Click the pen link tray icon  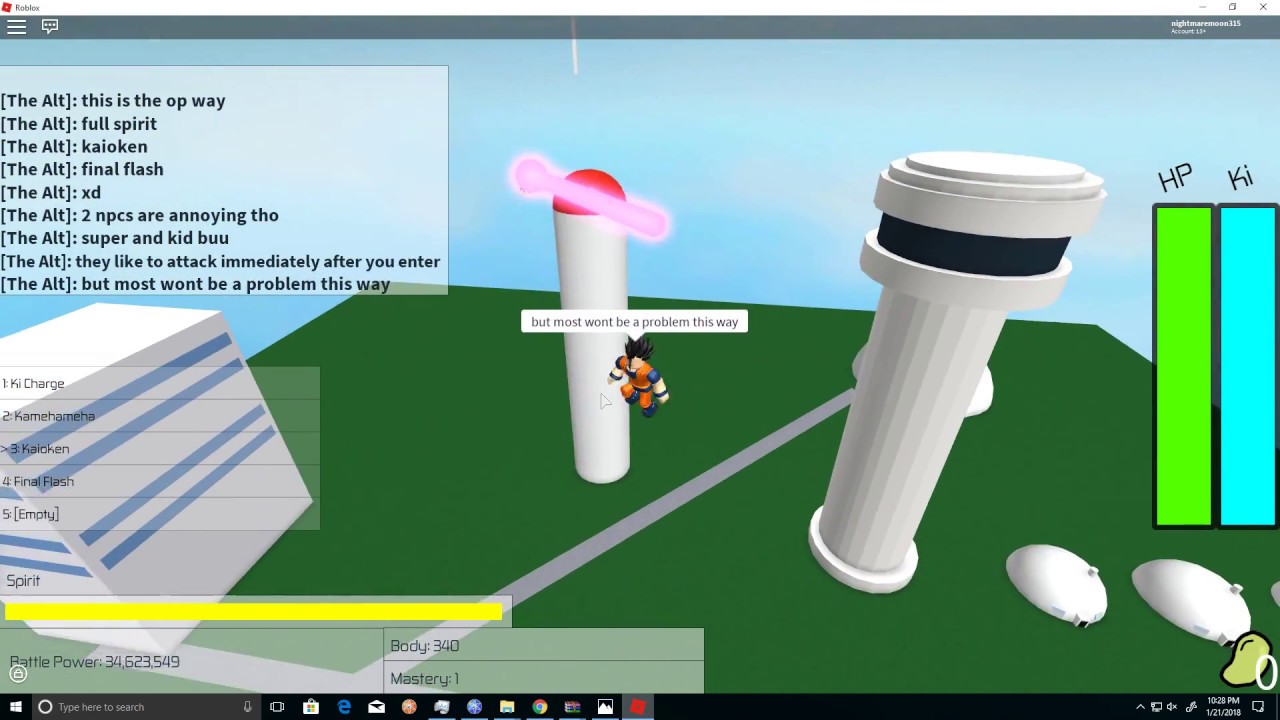click(x=1190, y=707)
